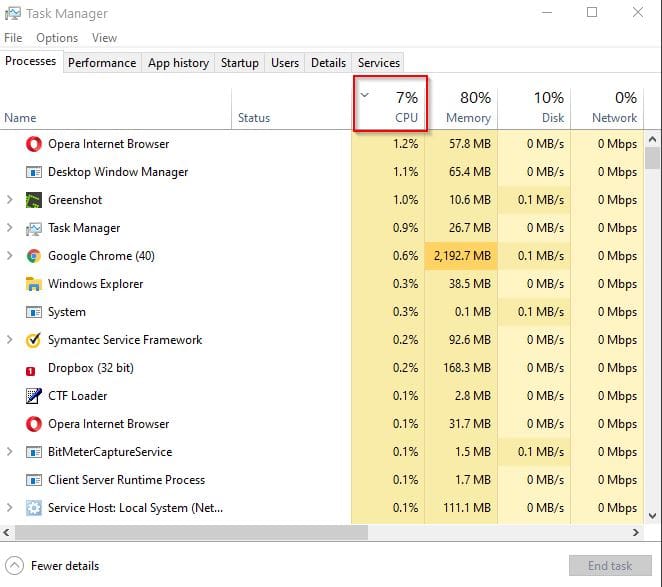Click the first Opera Internet Browser icon (1.2% CPU)
The width and height of the screenshot is (662, 587).
(34, 144)
